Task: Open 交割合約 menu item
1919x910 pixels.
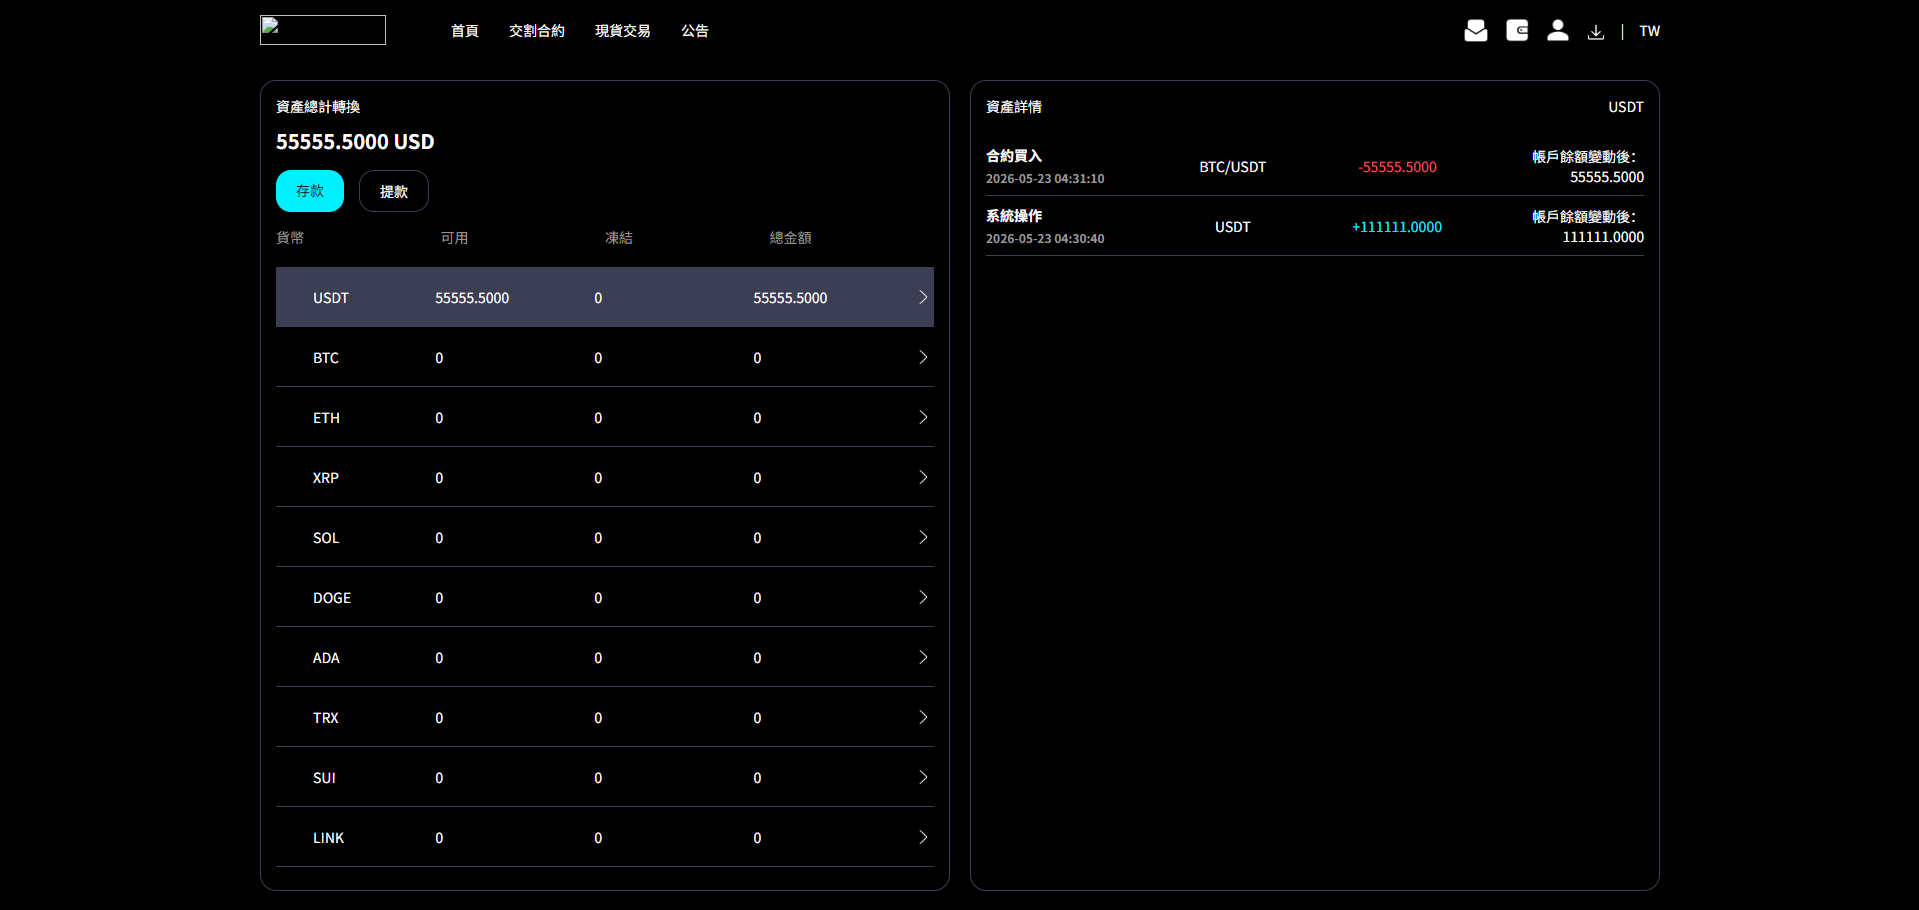Action: pos(537,31)
